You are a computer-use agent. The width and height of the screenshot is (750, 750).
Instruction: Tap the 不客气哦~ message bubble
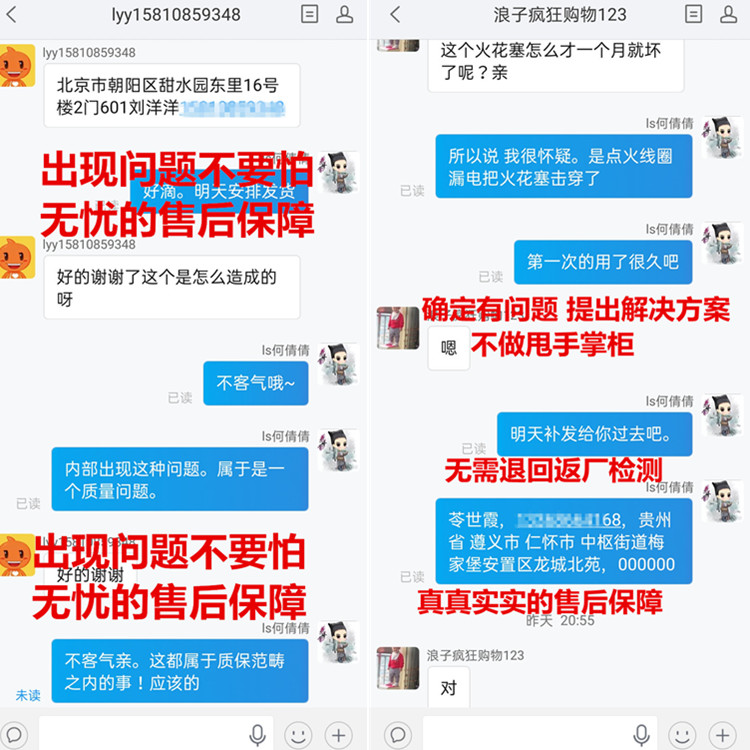click(256, 383)
